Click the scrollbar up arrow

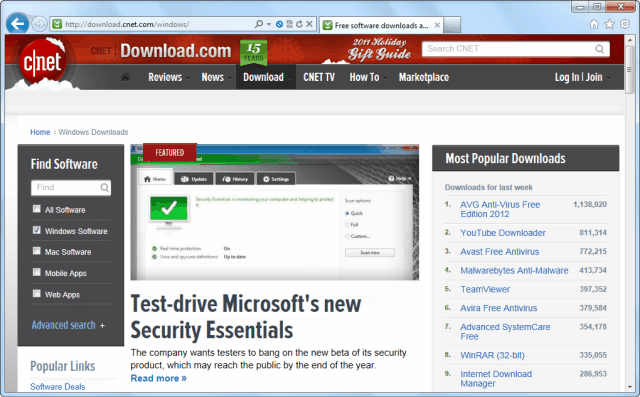coord(630,40)
